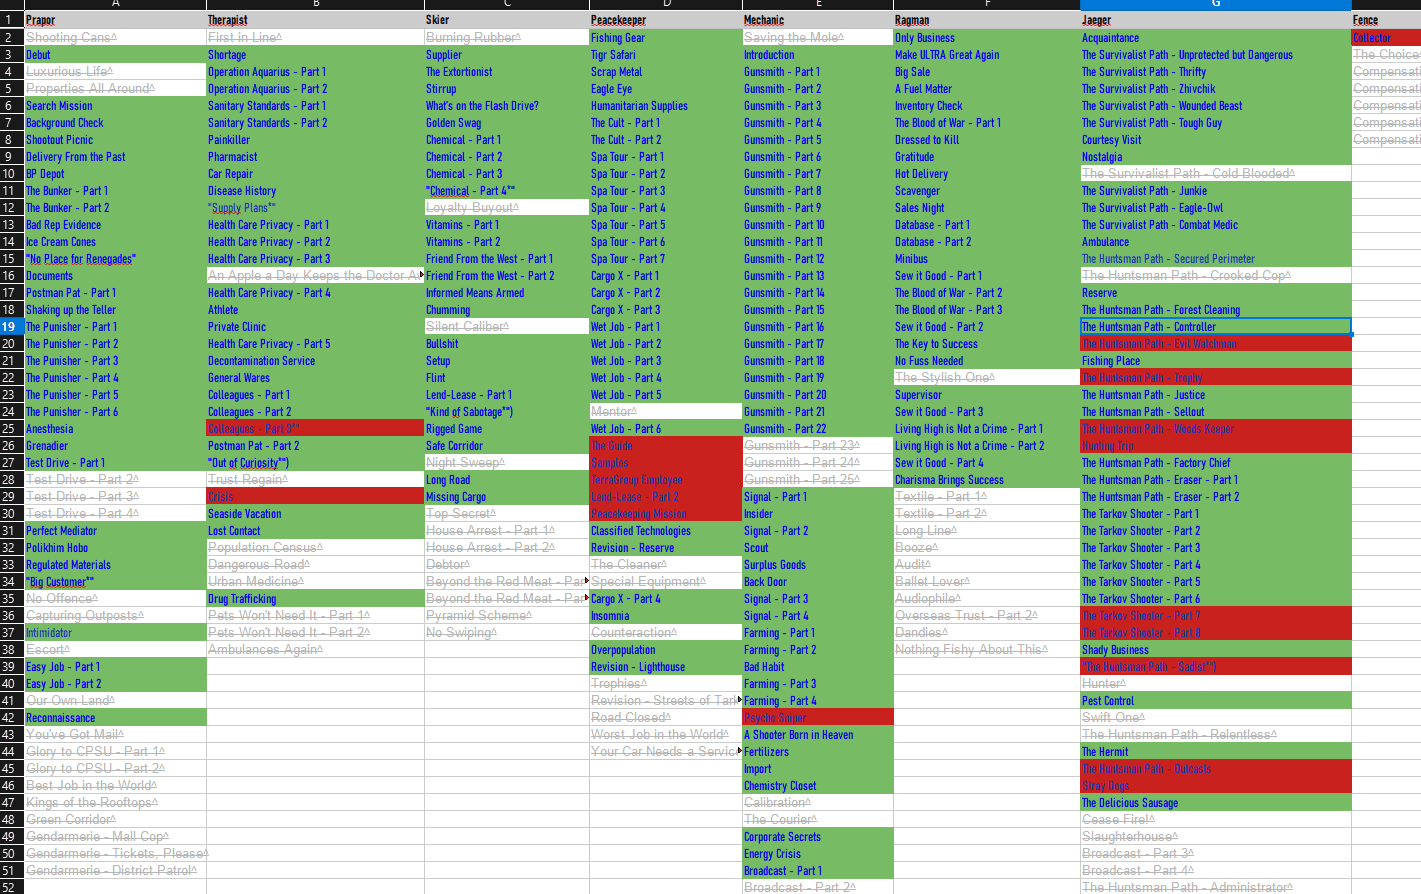Viewport: 1421px width, 894px height.
Task: Click the Supplier cell under Skier
Action: click(507, 55)
